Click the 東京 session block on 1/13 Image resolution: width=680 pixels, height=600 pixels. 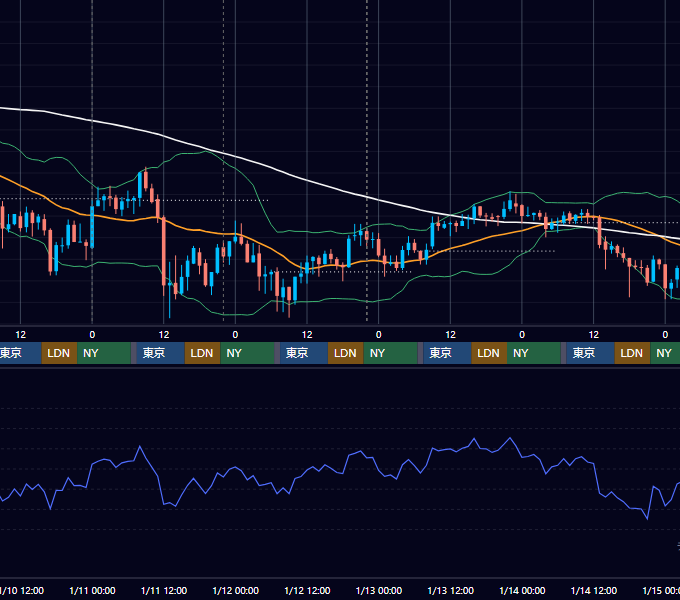pos(448,353)
